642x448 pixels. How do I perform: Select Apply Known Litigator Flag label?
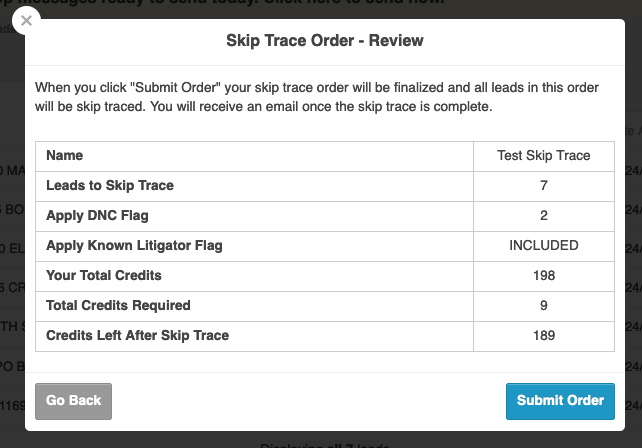click(134, 246)
